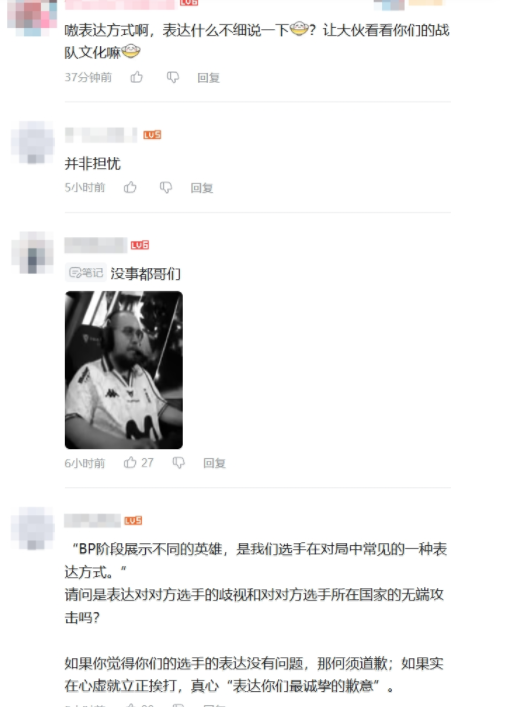Like the 并非担忧 comment

(130, 187)
